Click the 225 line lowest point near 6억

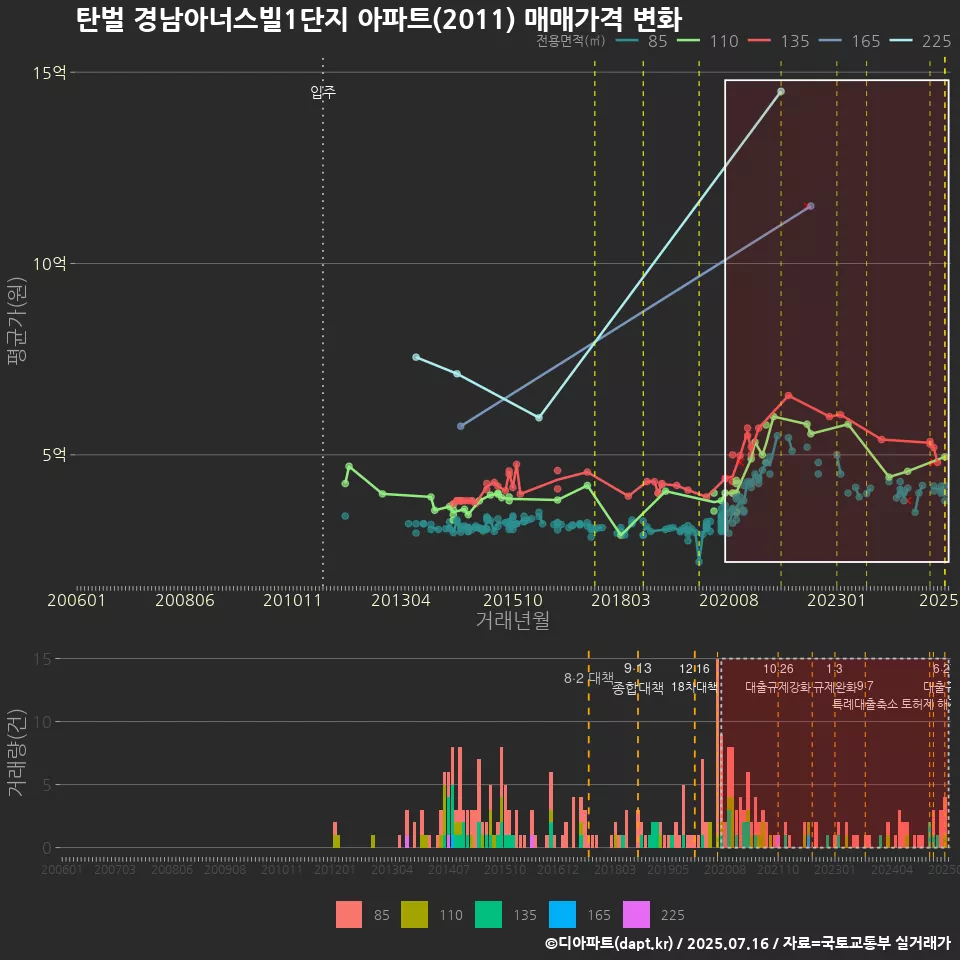tap(539, 418)
